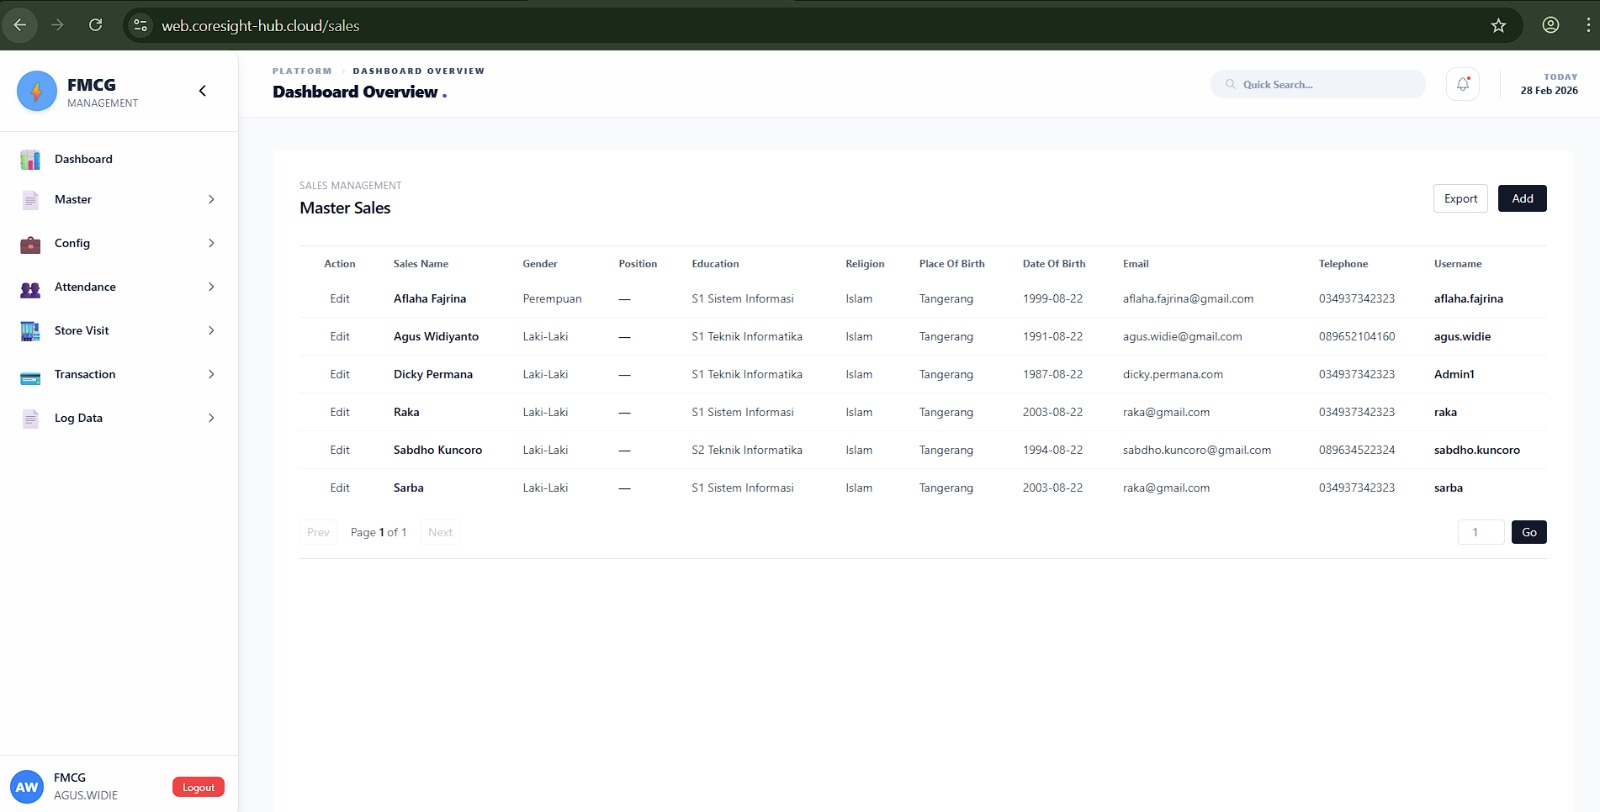Click the Attendance people icon

pos(30,288)
